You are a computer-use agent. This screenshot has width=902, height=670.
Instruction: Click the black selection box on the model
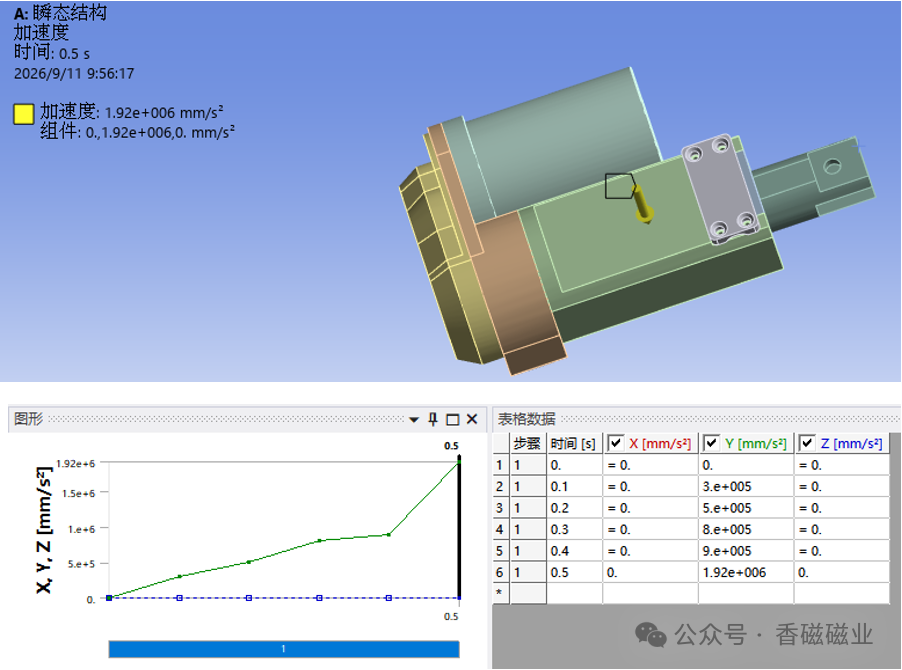620,186
